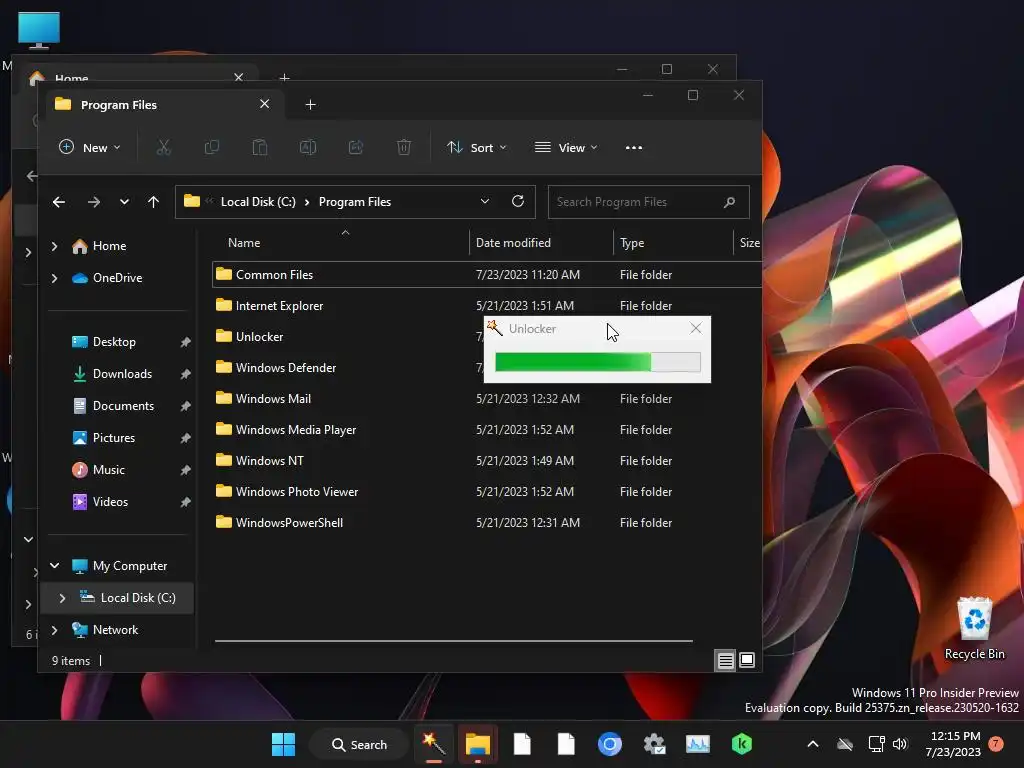Open the clock and date panel
This screenshot has width=1024, height=768.
953,744
